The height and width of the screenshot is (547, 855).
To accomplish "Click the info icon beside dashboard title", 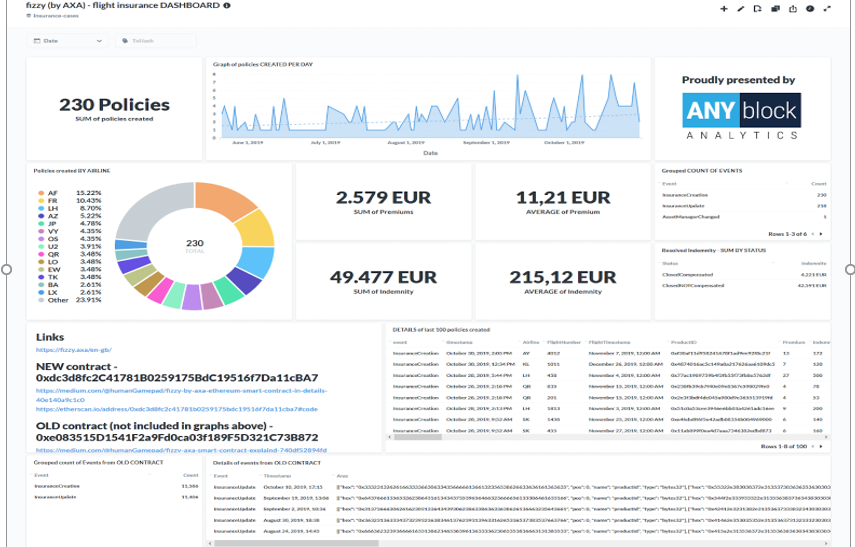I will tap(227, 6).
